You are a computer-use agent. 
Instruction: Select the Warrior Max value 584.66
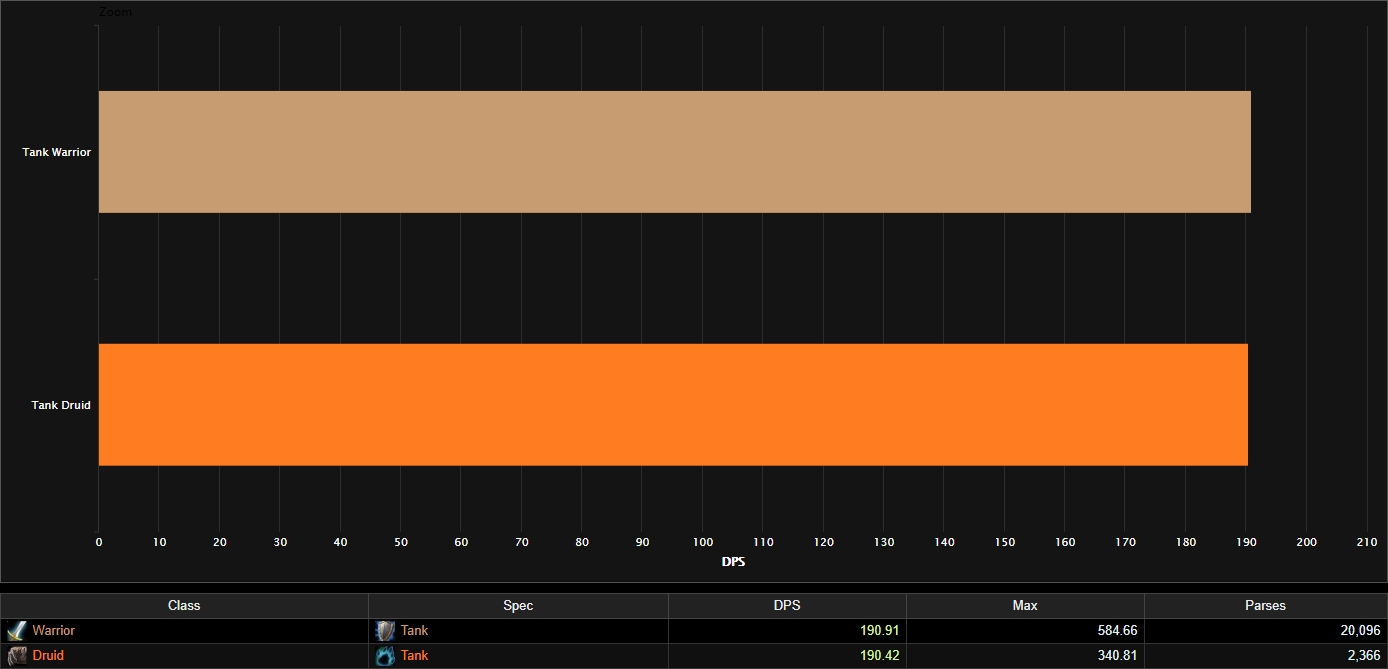1117,631
